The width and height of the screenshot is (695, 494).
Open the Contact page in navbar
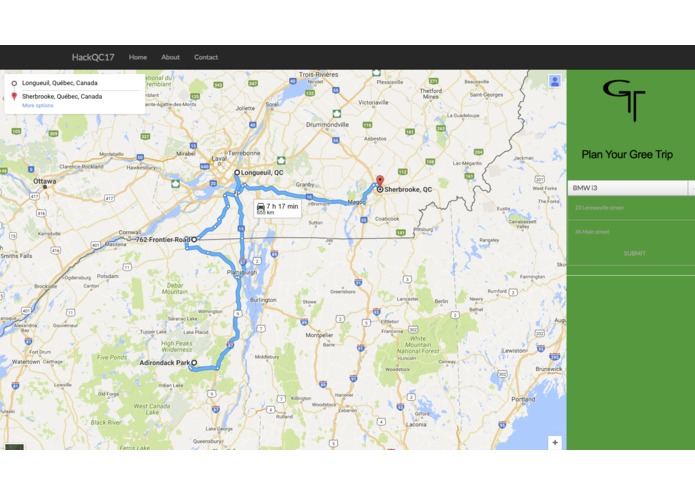click(206, 57)
